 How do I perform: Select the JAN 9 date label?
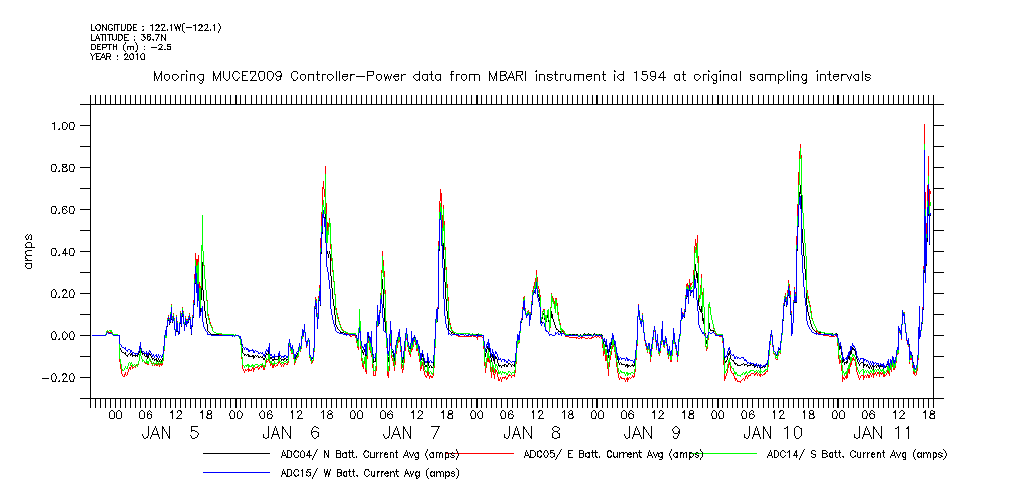click(x=652, y=433)
